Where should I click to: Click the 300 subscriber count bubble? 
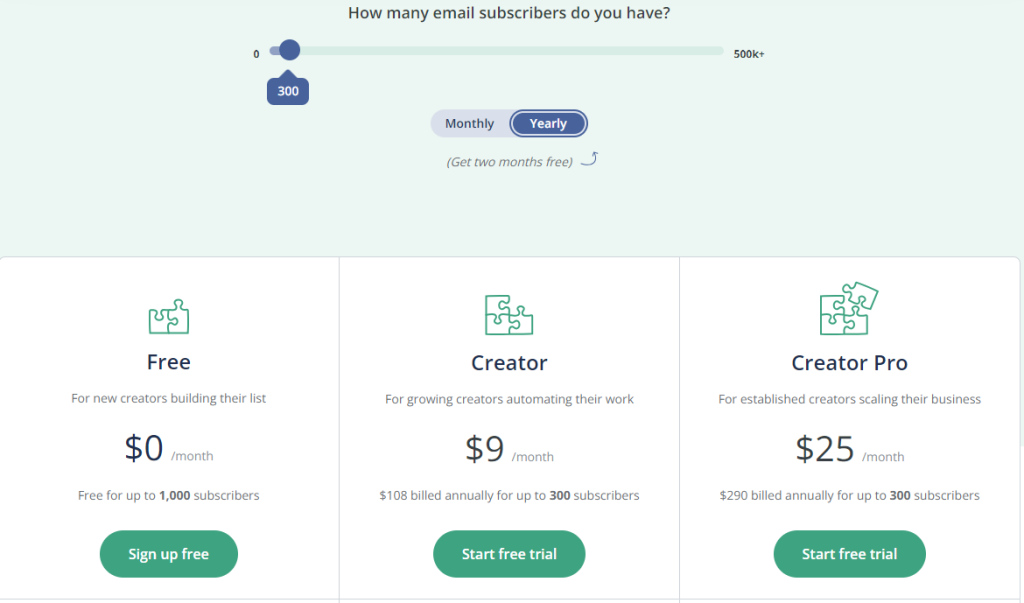[288, 90]
